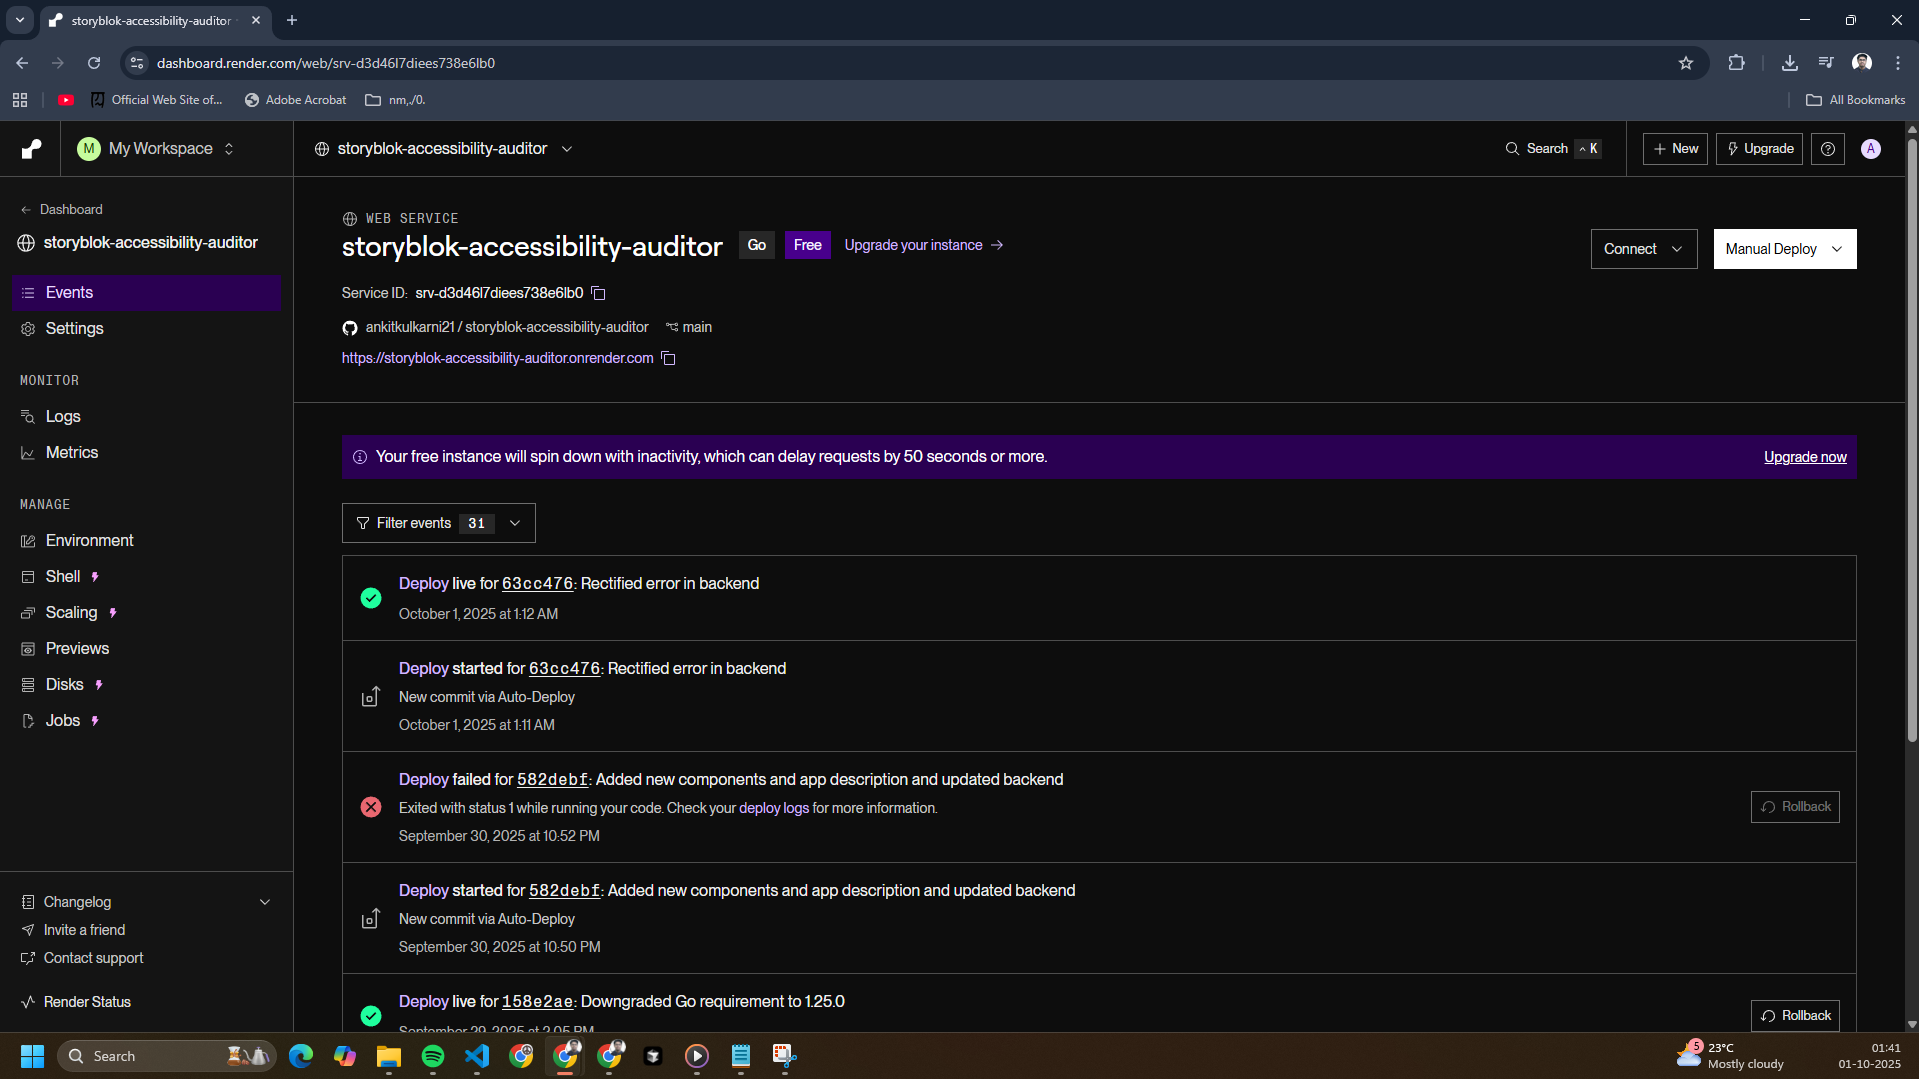This screenshot has width=1919, height=1079.
Task: Open the help question mark icon
Action: coord(1827,149)
